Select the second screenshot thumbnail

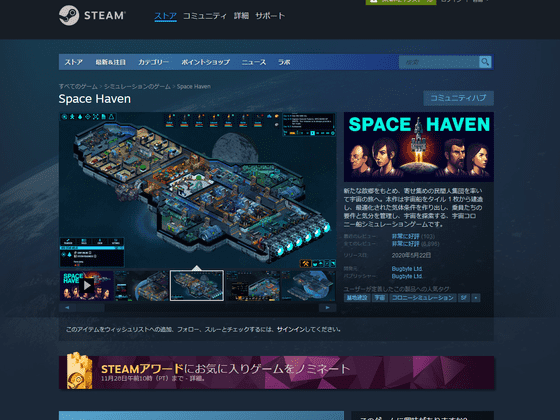click(x=142, y=285)
